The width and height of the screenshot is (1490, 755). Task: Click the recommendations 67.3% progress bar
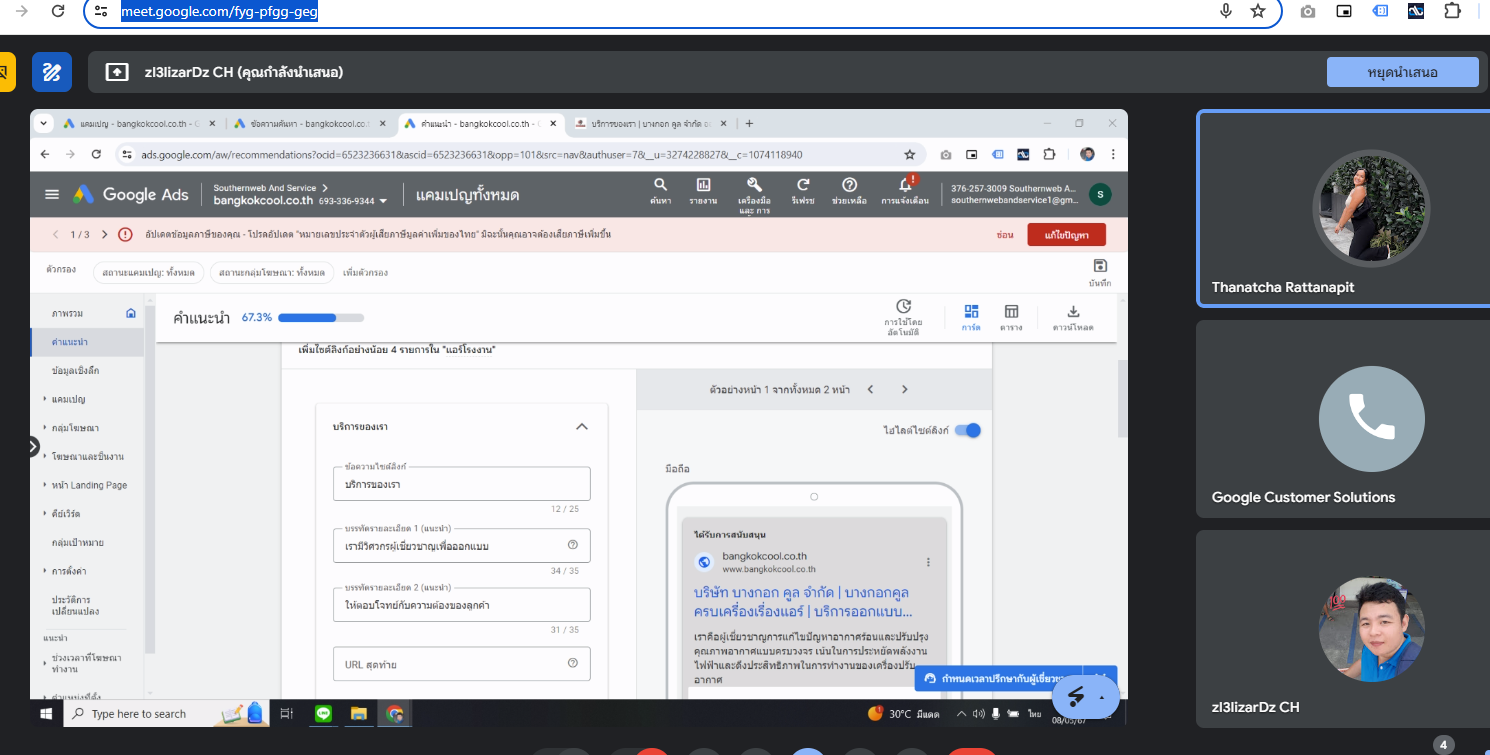(x=320, y=318)
